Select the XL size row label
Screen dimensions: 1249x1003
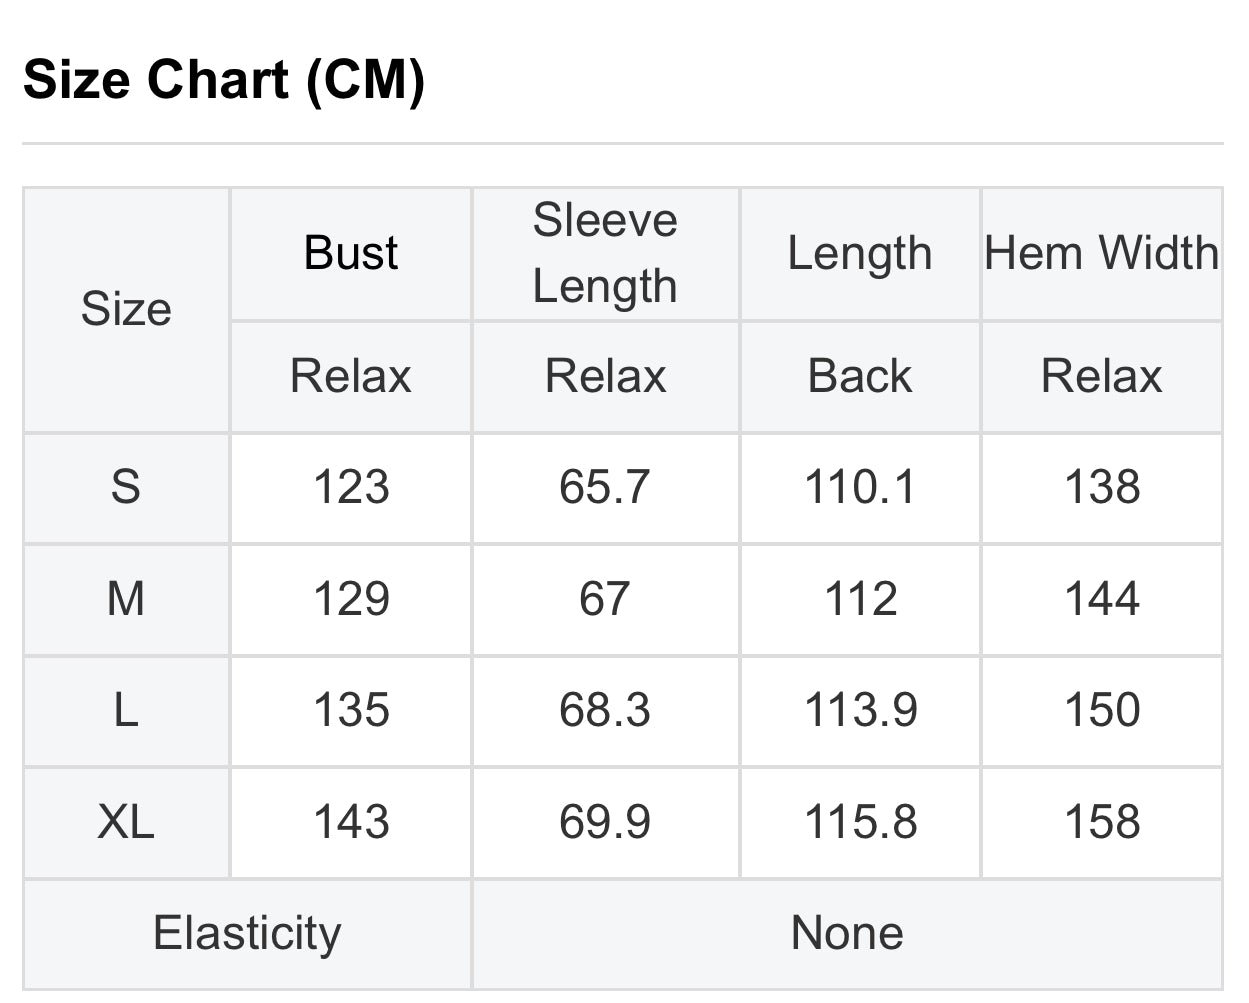(126, 822)
